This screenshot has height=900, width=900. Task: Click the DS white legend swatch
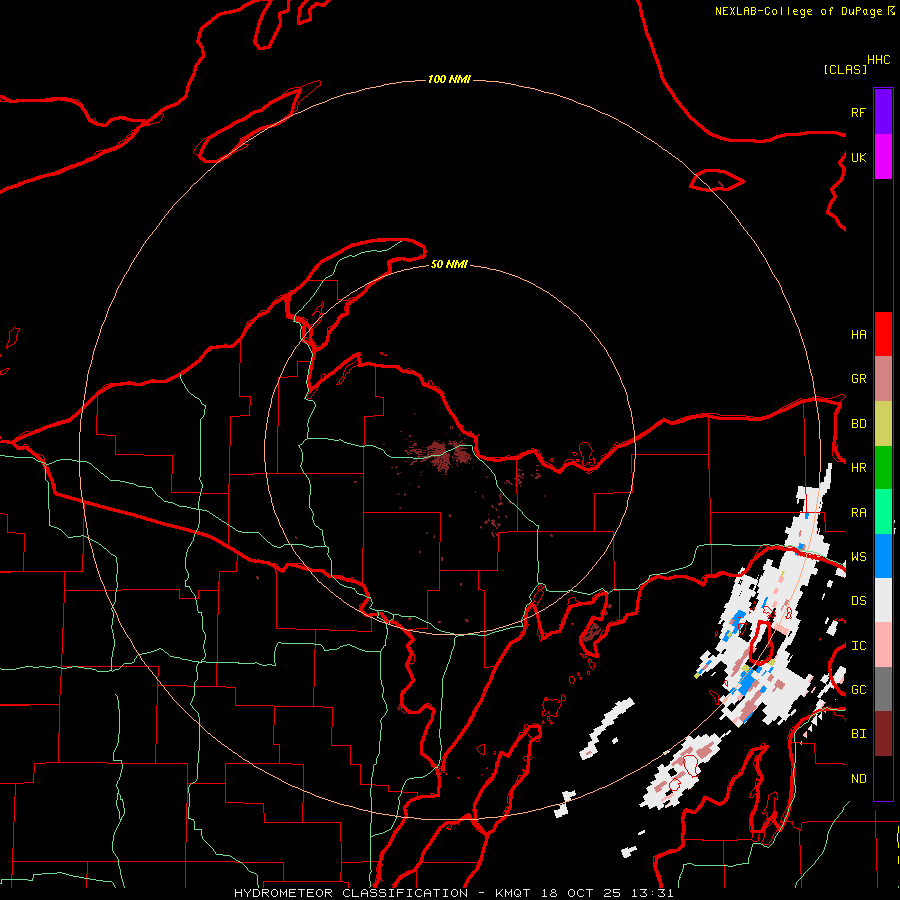883,600
